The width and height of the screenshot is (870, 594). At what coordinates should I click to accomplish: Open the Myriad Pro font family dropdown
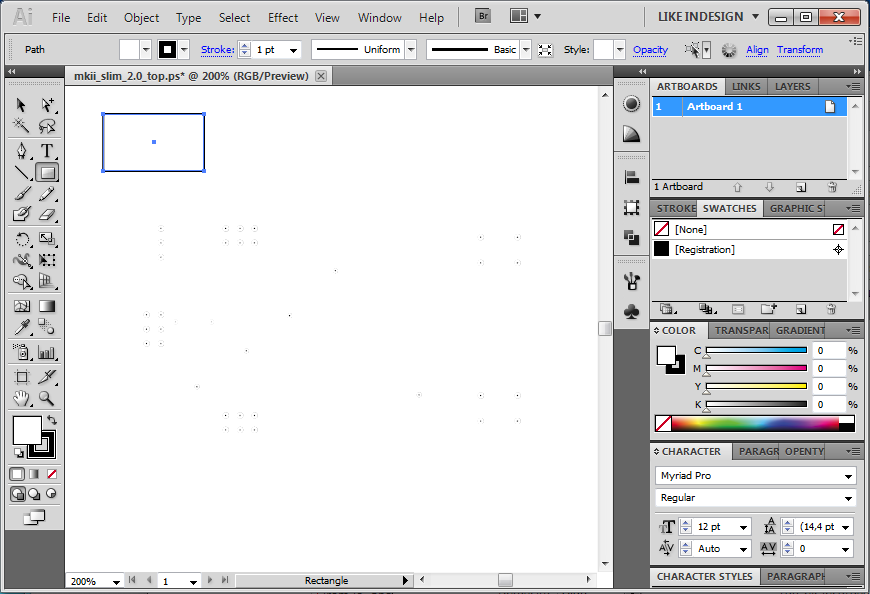coord(848,476)
